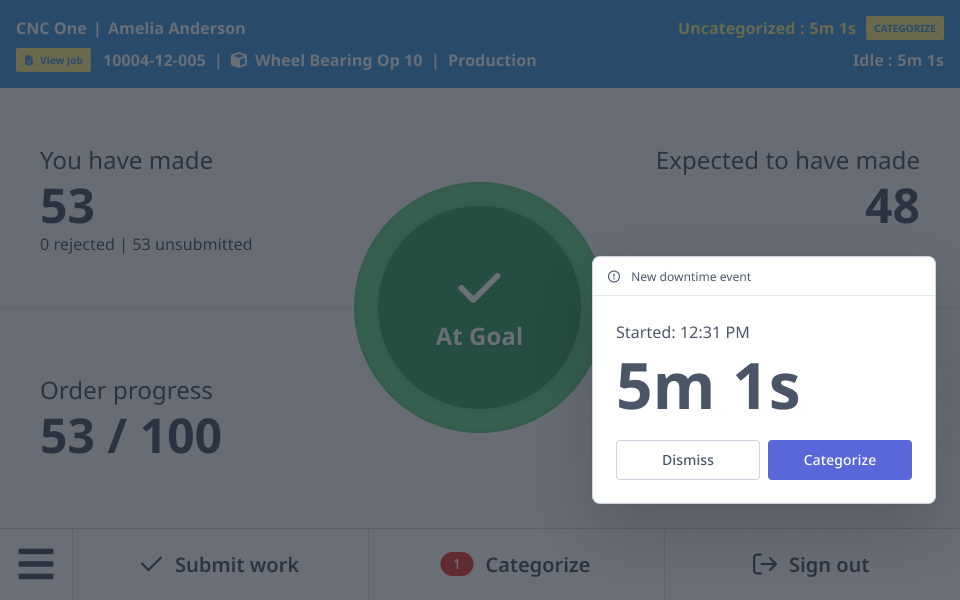Image resolution: width=960 pixels, height=600 pixels.
Task: Click the At Goal progress circle
Action: pyautogui.click(x=479, y=307)
